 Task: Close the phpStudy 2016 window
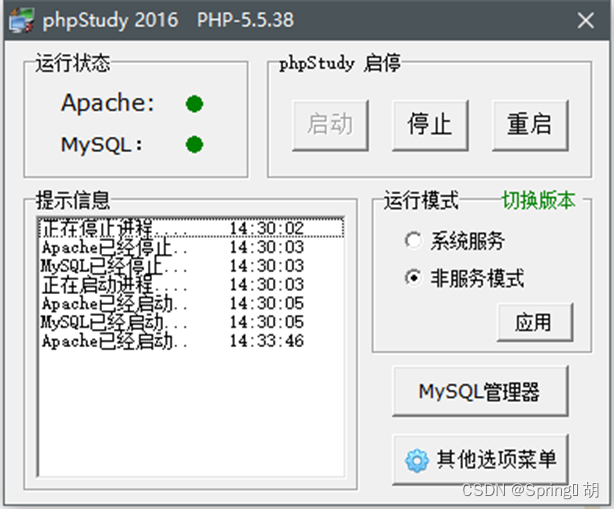(586, 20)
